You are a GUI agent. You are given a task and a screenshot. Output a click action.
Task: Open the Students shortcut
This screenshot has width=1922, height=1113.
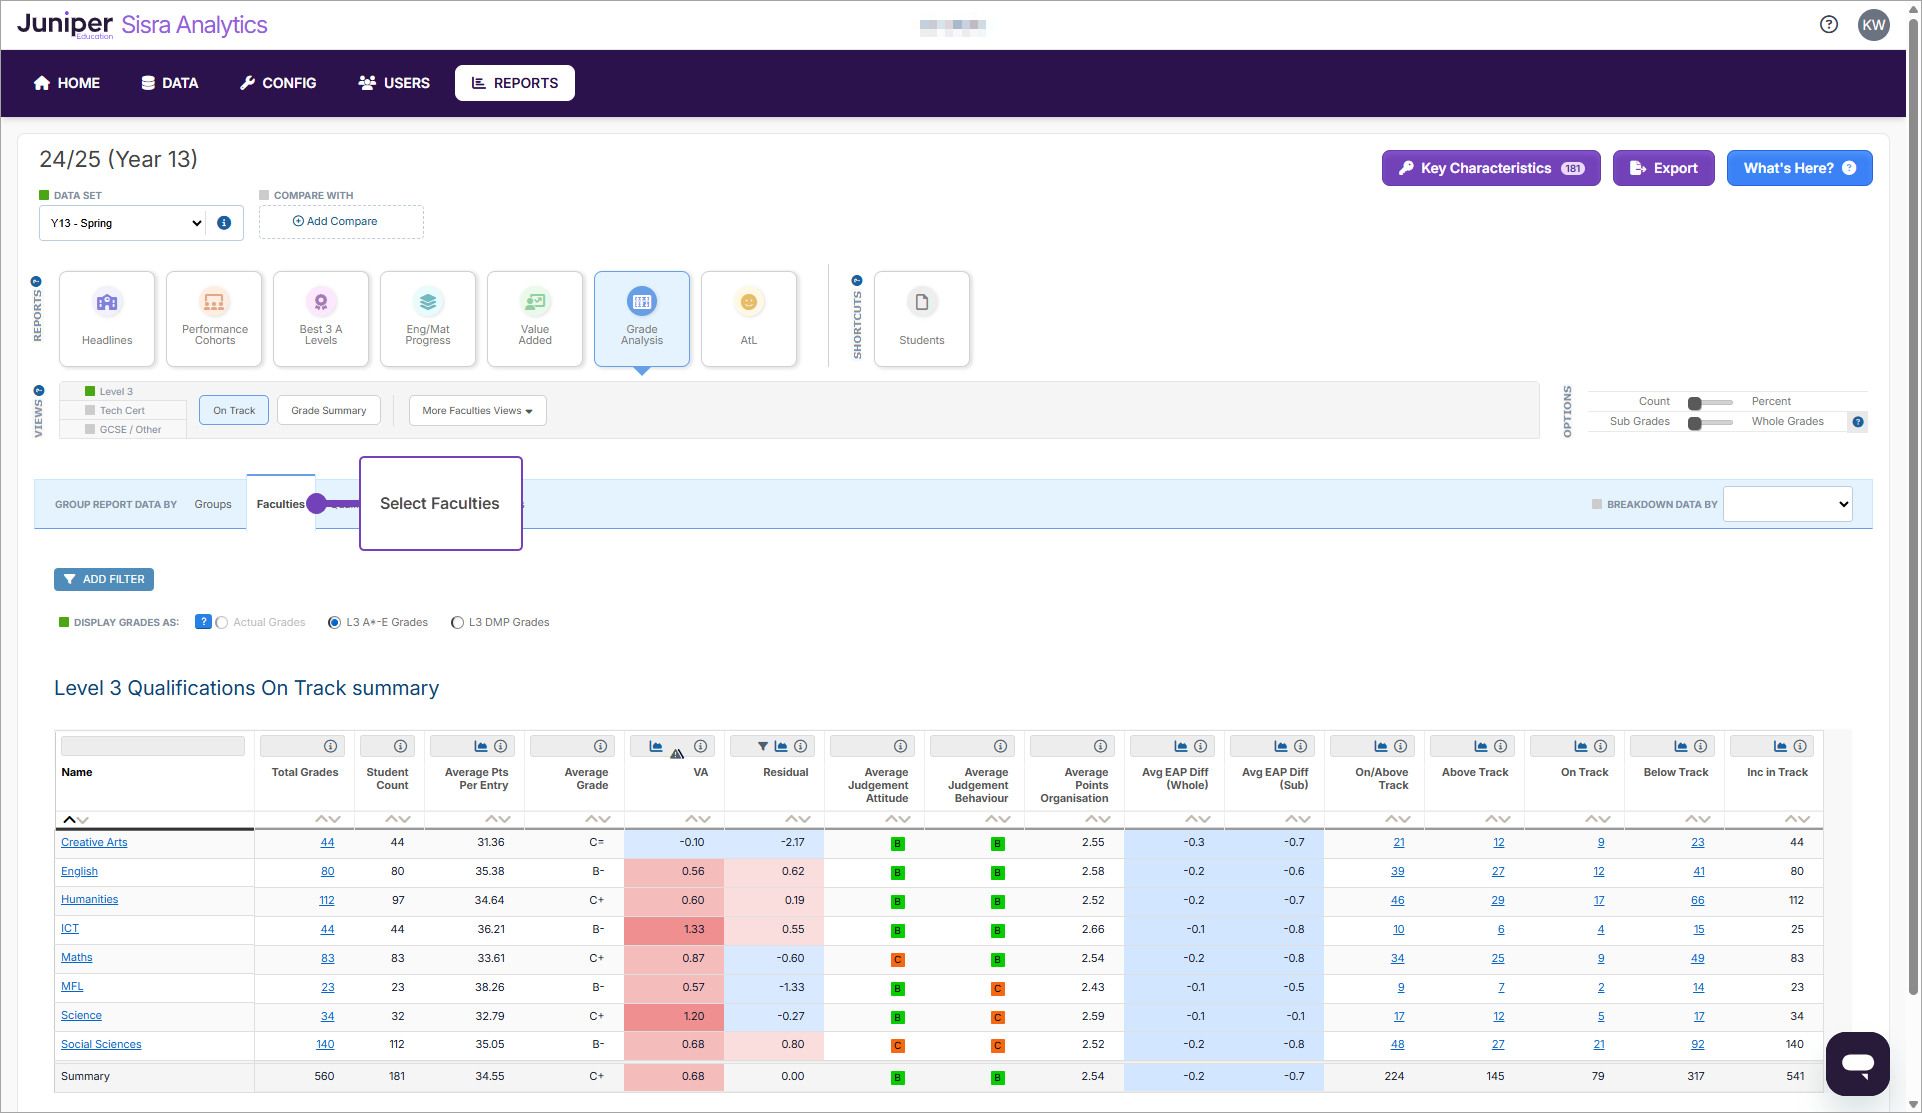point(921,318)
